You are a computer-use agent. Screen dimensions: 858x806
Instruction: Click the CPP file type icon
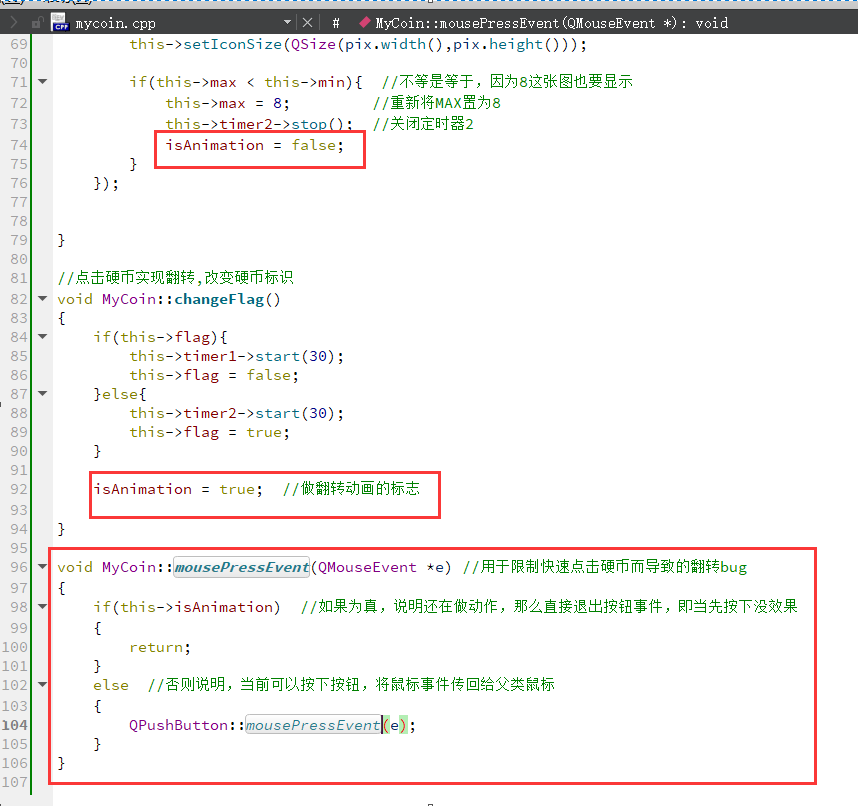(x=60, y=22)
